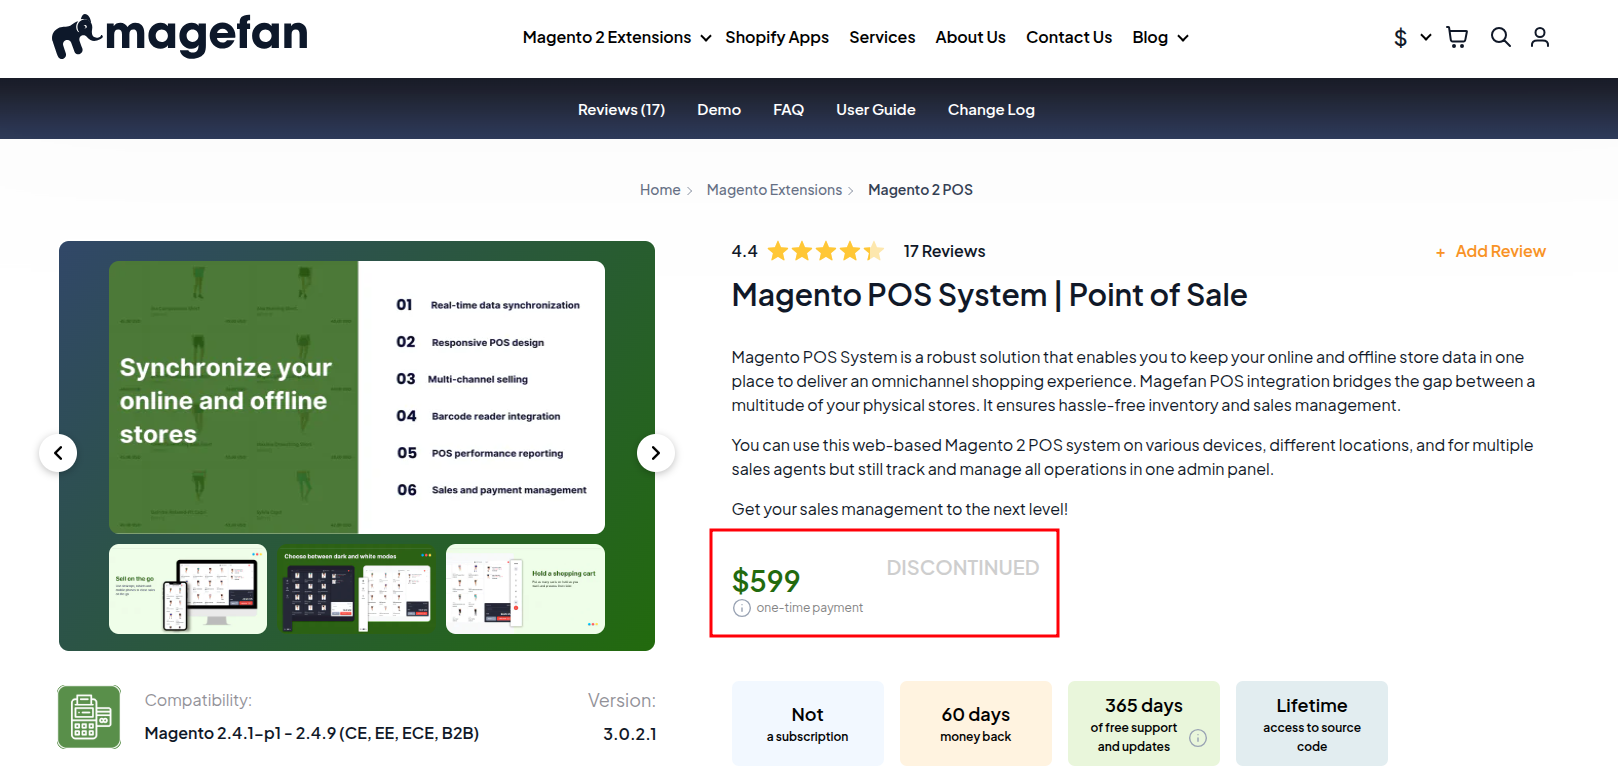This screenshot has height=777, width=1618.
Task: Follow the Home breadcrumb link
Action: coord(660,190)
